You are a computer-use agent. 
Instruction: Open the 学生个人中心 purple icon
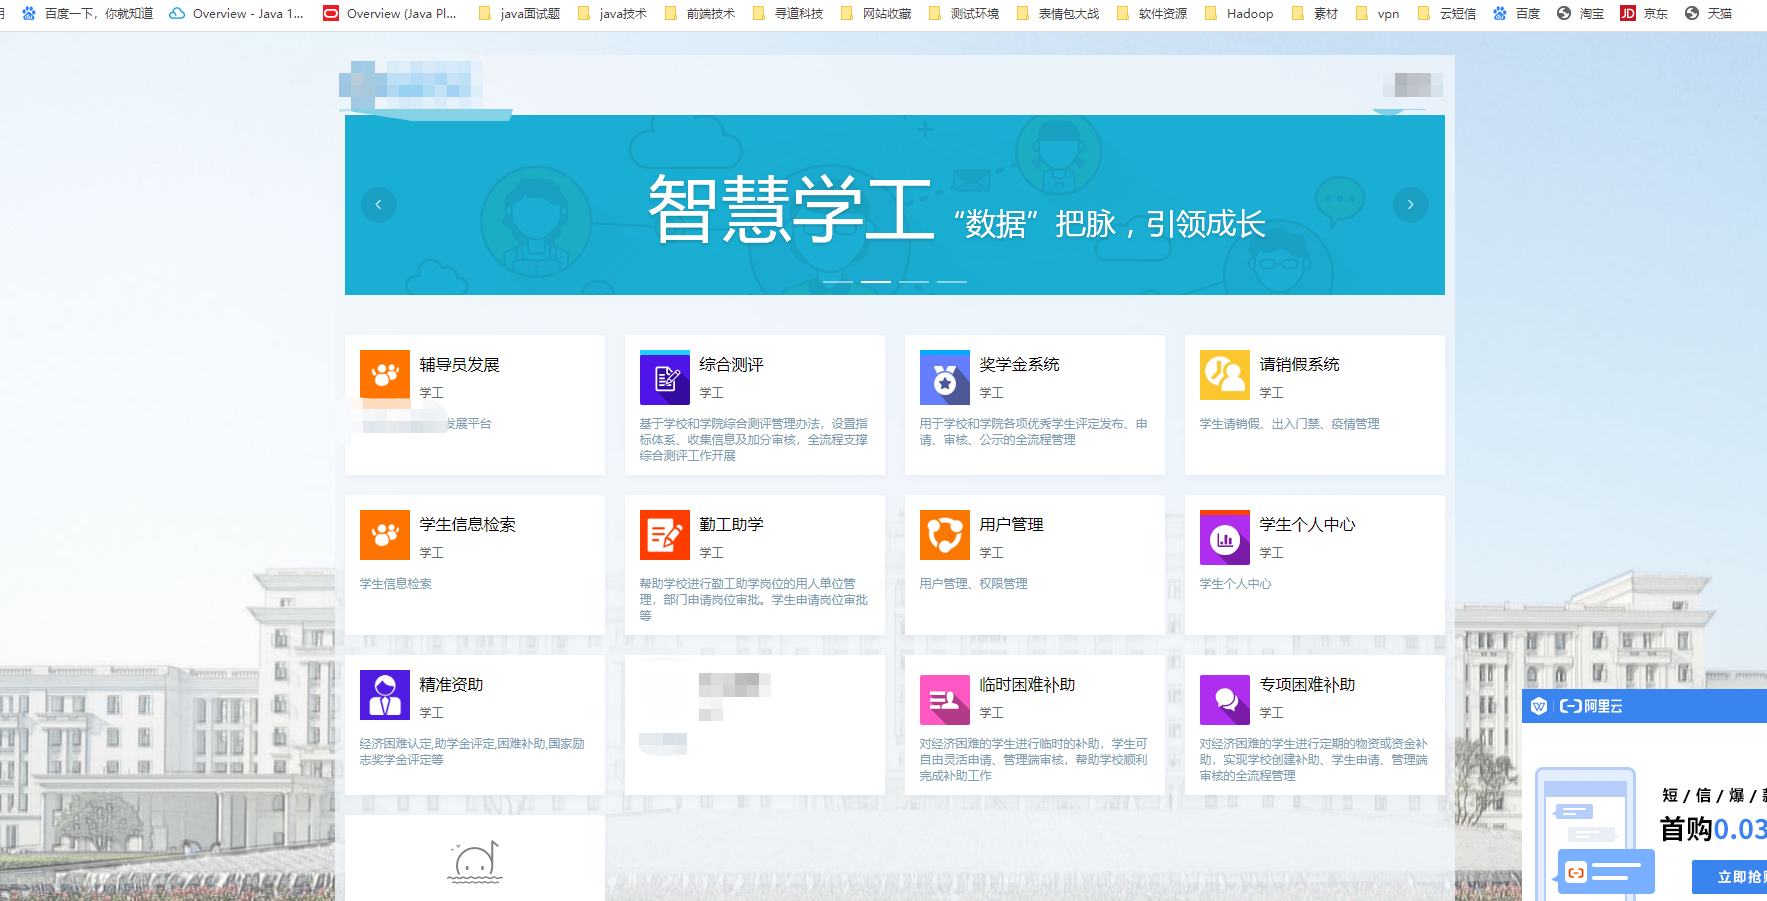1225,538
